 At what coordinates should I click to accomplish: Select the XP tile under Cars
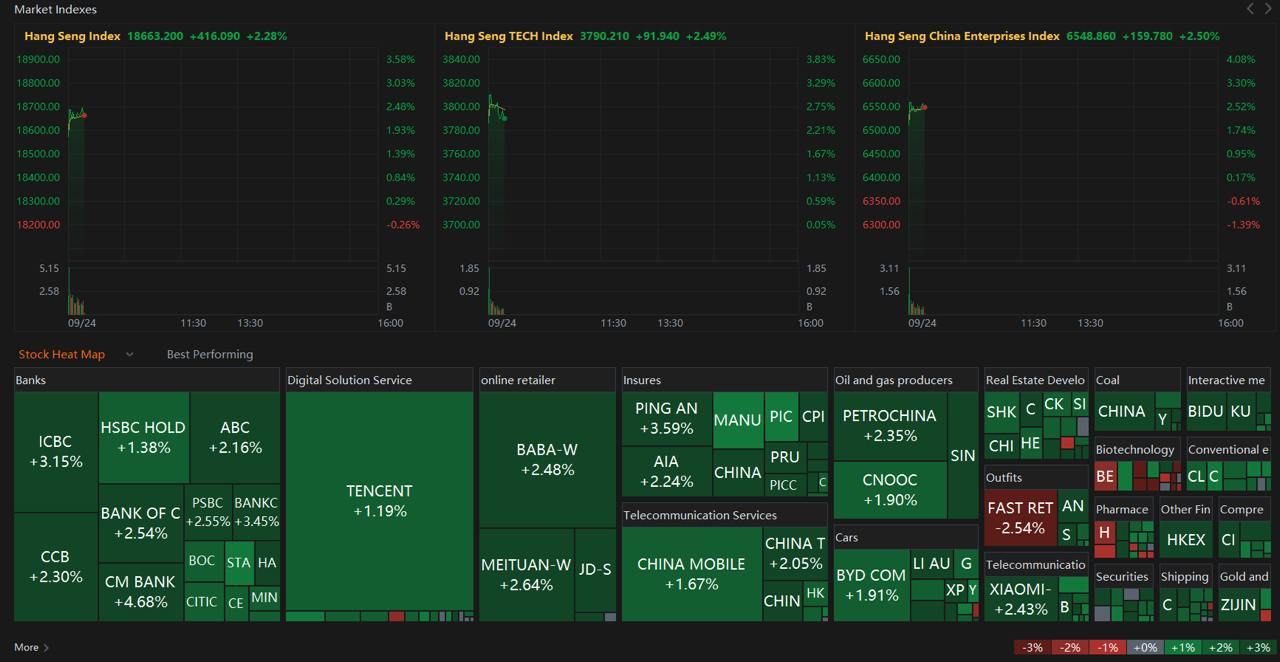[955, 590]
